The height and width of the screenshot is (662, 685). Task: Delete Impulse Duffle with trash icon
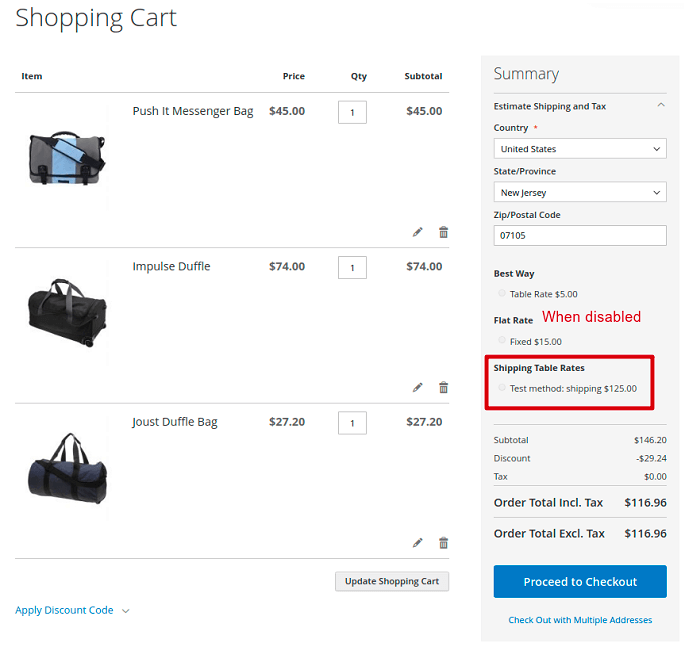click(x=443, y=388)
